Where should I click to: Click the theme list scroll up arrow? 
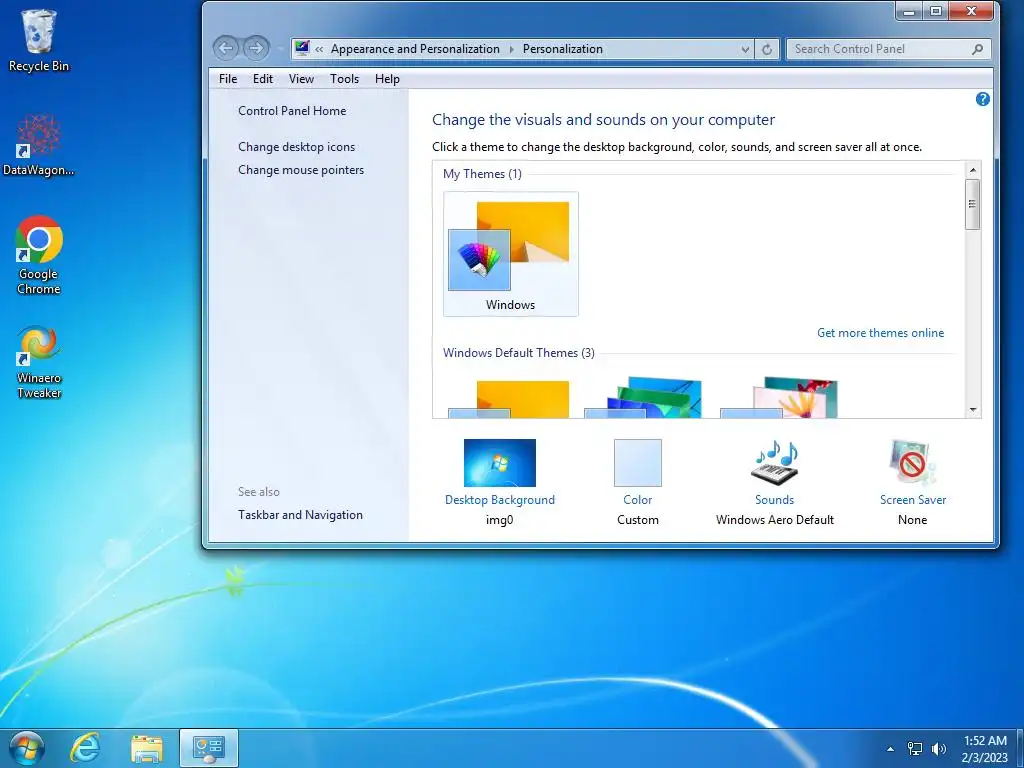click(x=973, y=170)
